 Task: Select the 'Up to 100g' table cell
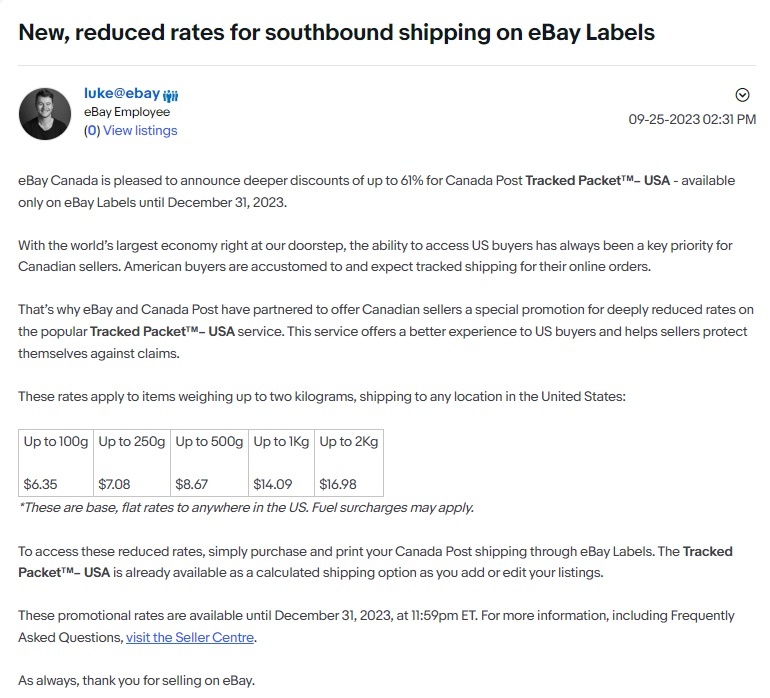point(56,463)
